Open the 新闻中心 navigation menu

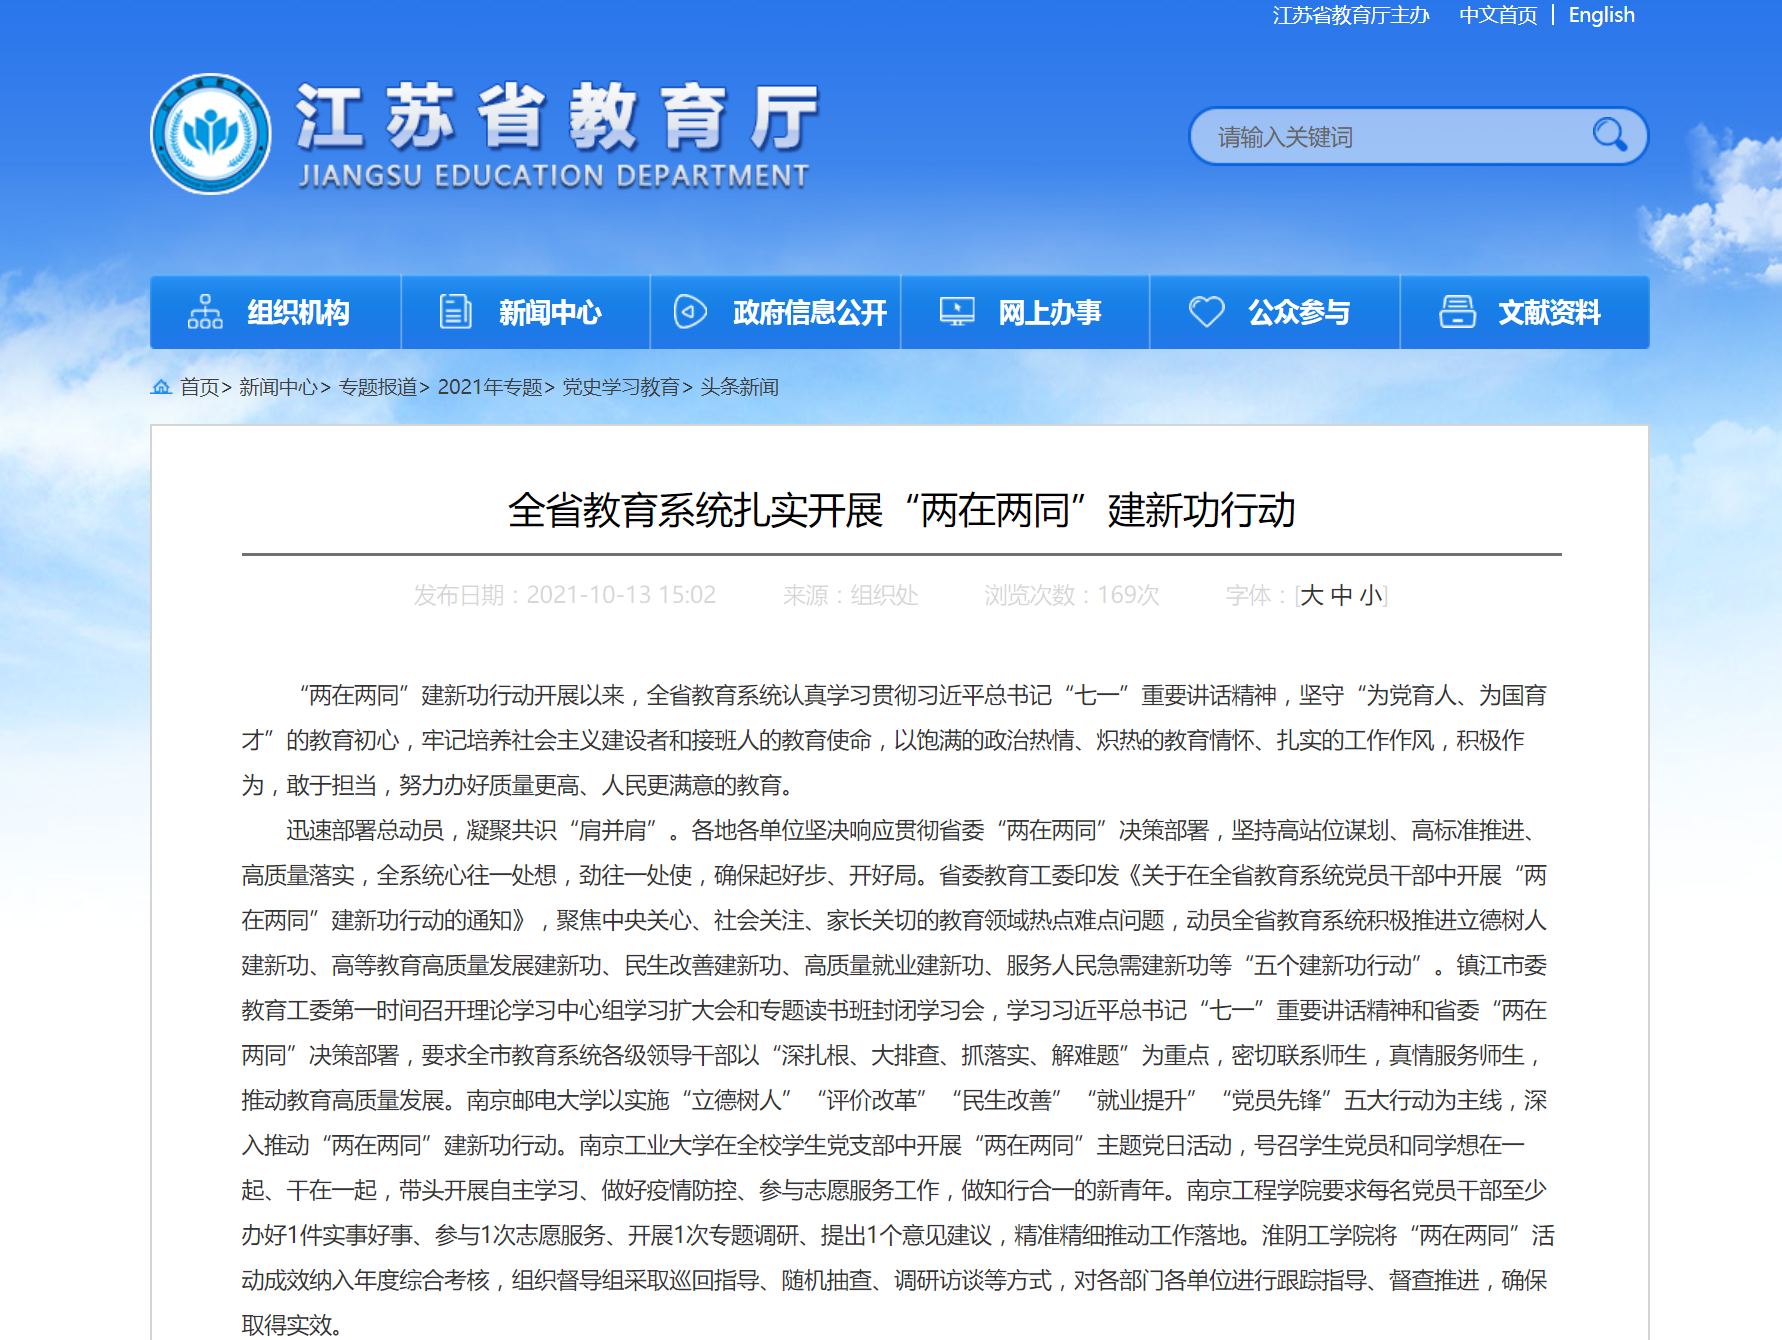(x=549, y=313)
